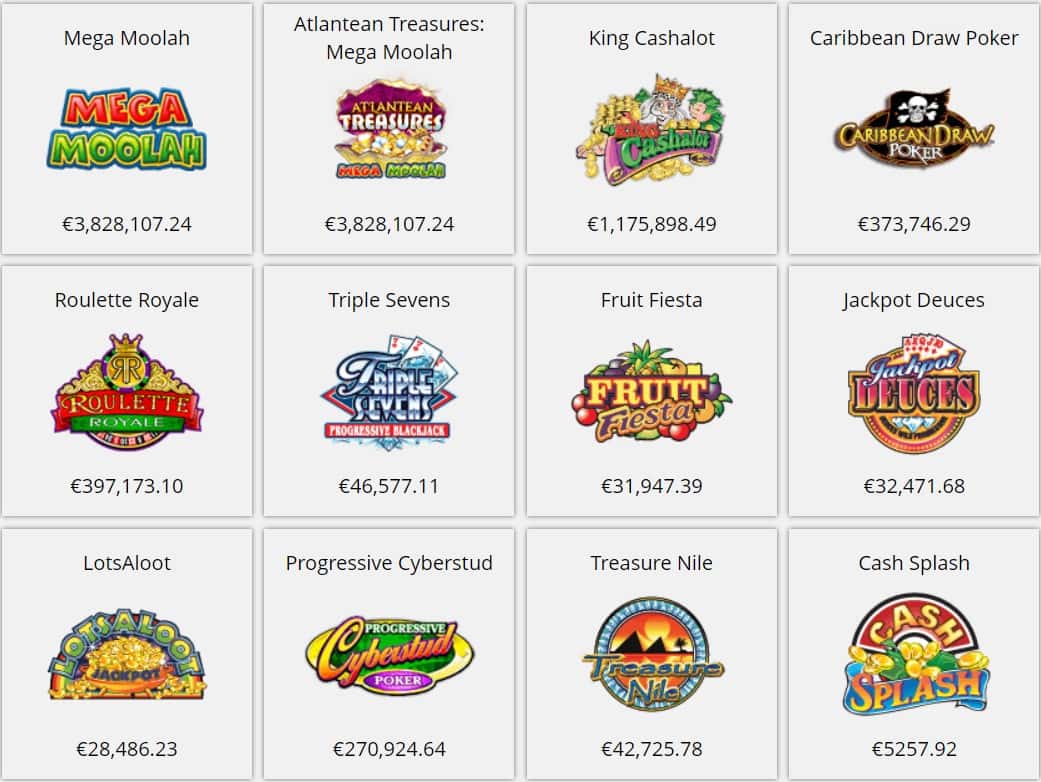Open the Mega Moolah game logo
The width and height of the screenshot is (1041, 782).
click(x=126, y=130)
